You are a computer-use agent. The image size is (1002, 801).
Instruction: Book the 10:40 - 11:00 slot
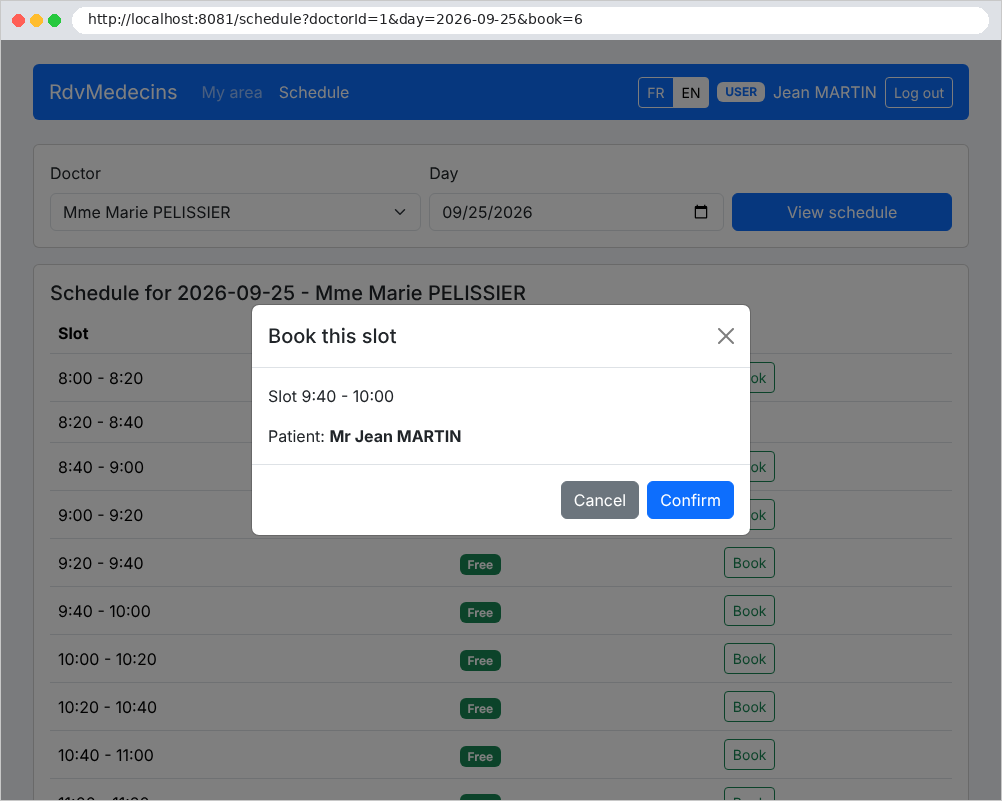pos(749,755)
